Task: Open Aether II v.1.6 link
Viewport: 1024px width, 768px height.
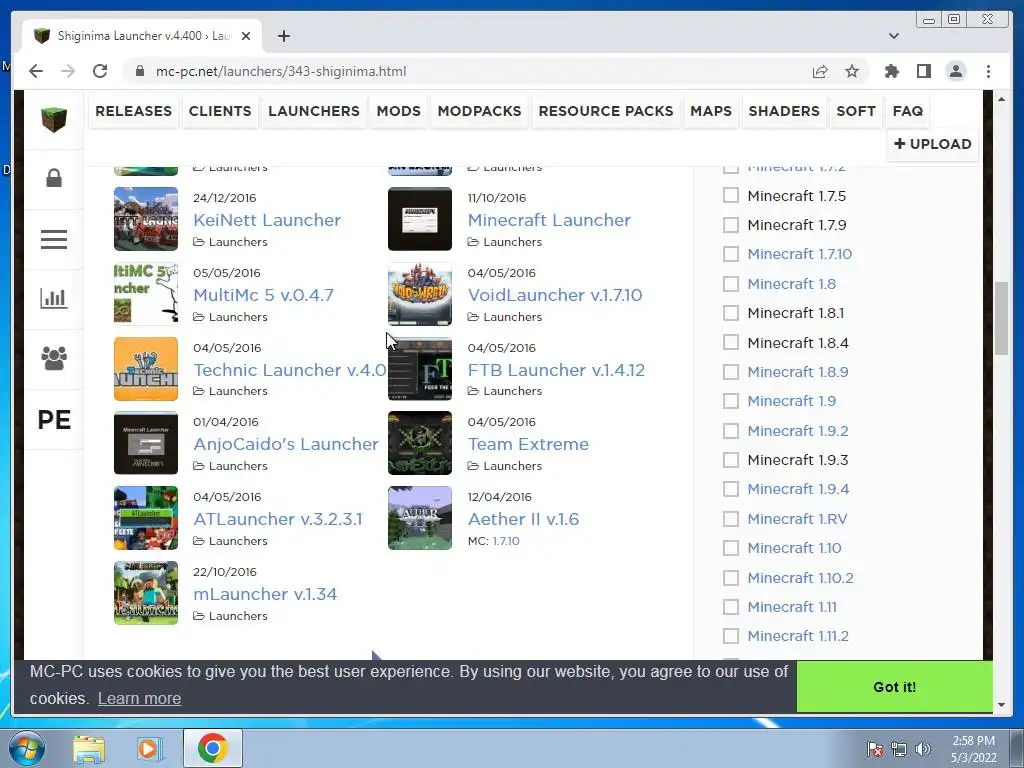Action: (x=523, y=519)
